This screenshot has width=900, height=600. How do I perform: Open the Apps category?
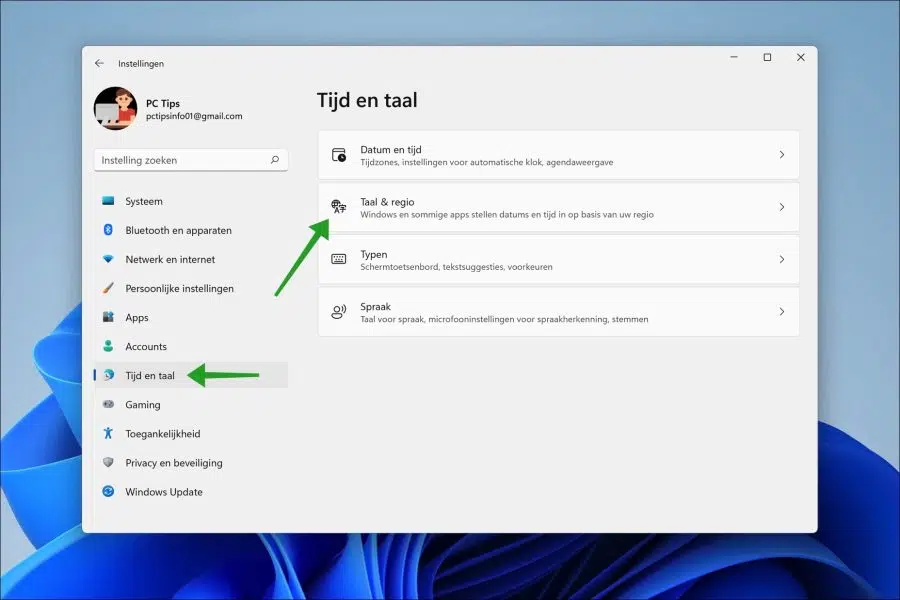click(191, 318)
